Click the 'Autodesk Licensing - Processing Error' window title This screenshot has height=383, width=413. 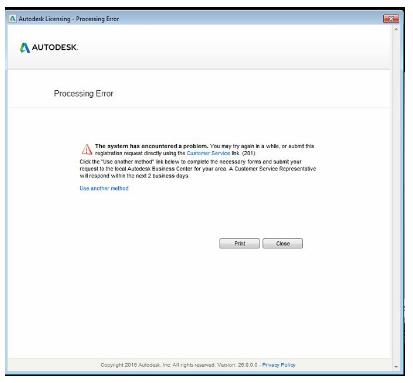pyautogui.click(x=69, y=19)
